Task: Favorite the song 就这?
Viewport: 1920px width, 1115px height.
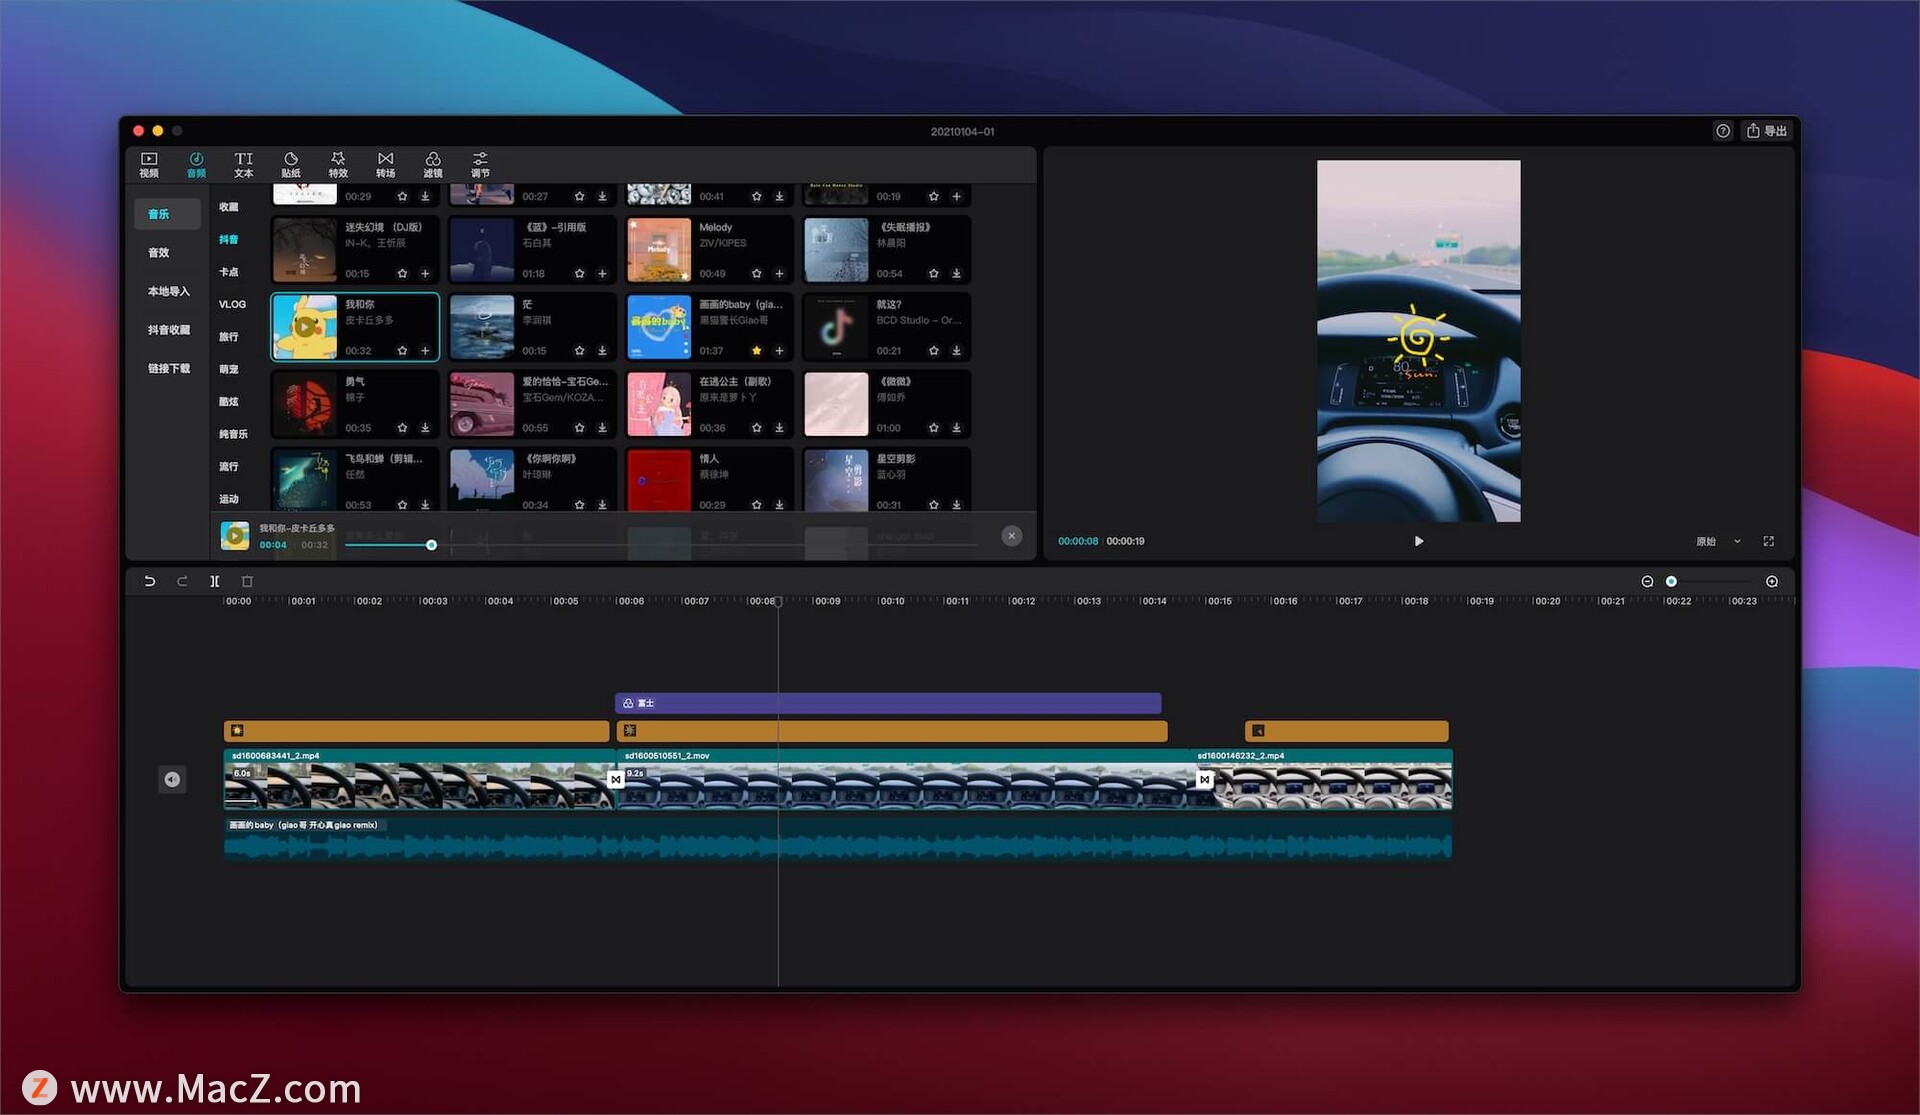Action: pos(933,351)
